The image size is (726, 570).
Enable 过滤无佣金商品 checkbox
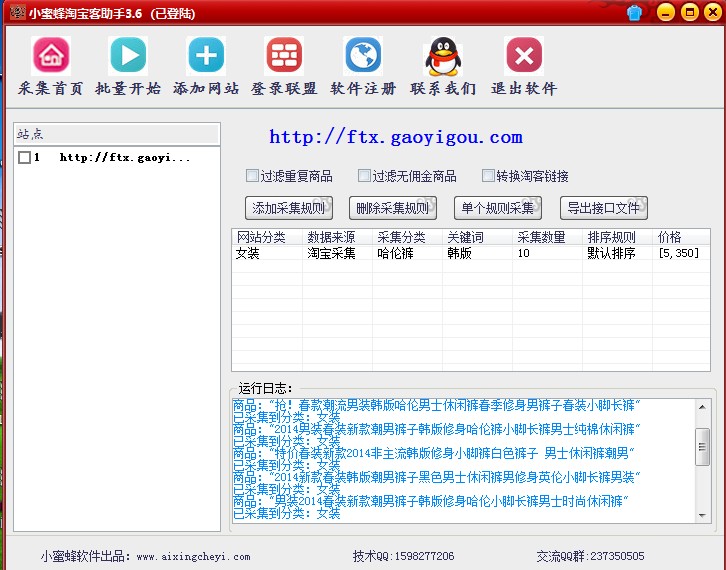[x=364, y=175]
